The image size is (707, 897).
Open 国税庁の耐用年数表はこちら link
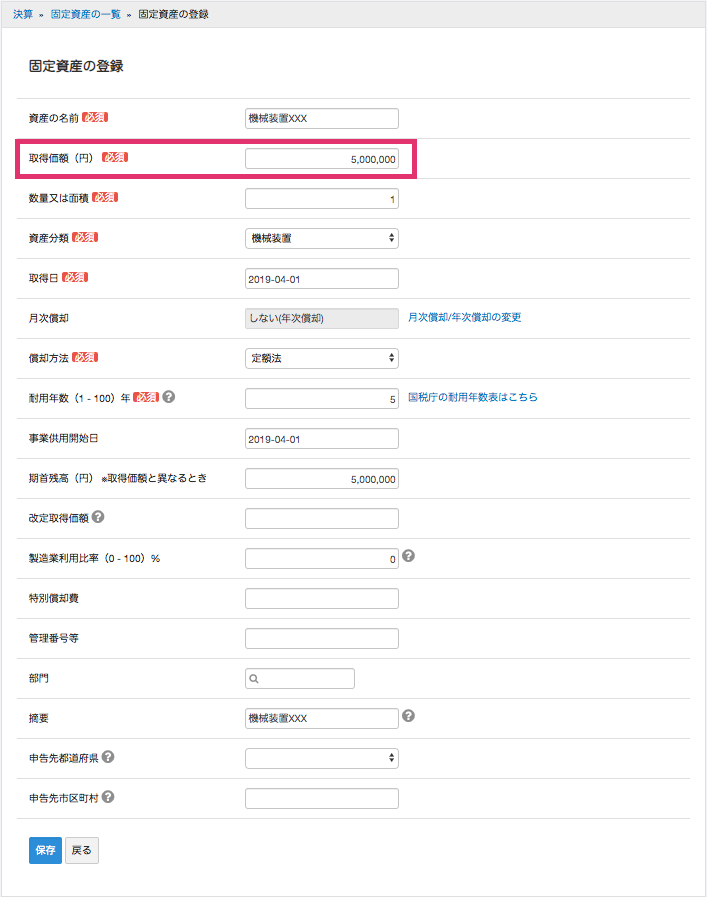click(x=472, y=397)
